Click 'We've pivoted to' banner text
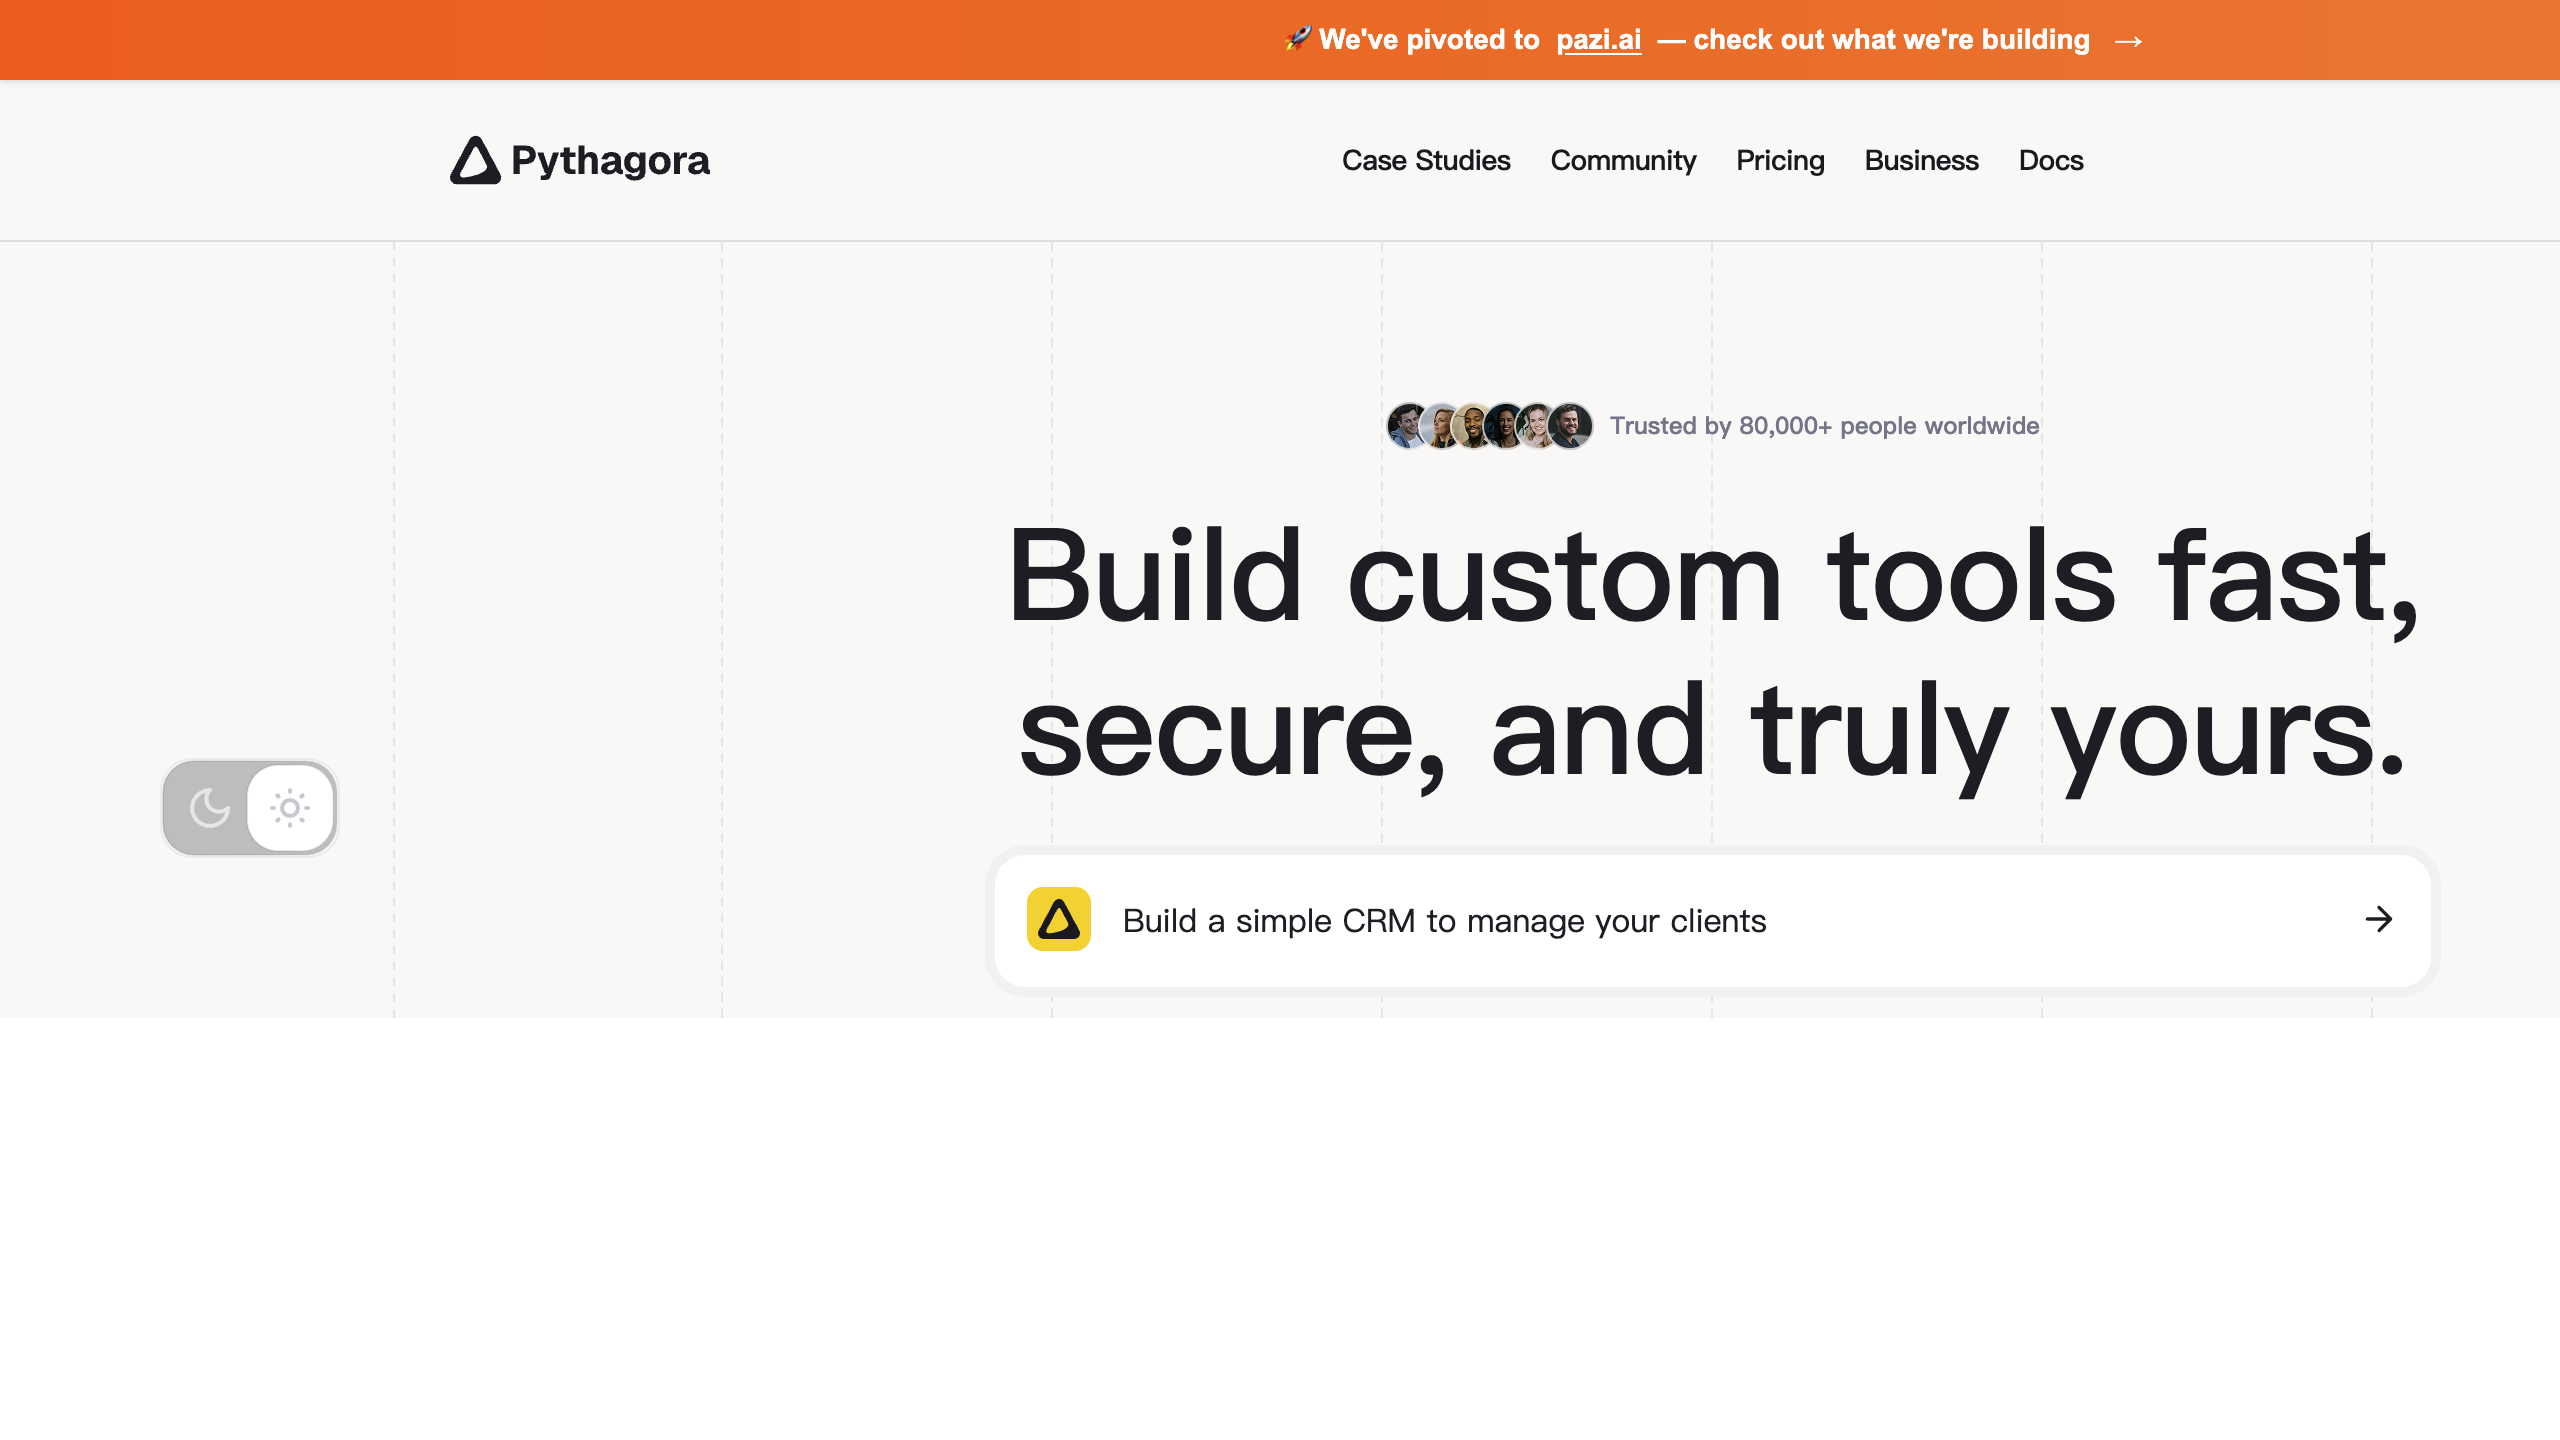This screenshot has width=2560, height=1440. tap(1429, 40)
